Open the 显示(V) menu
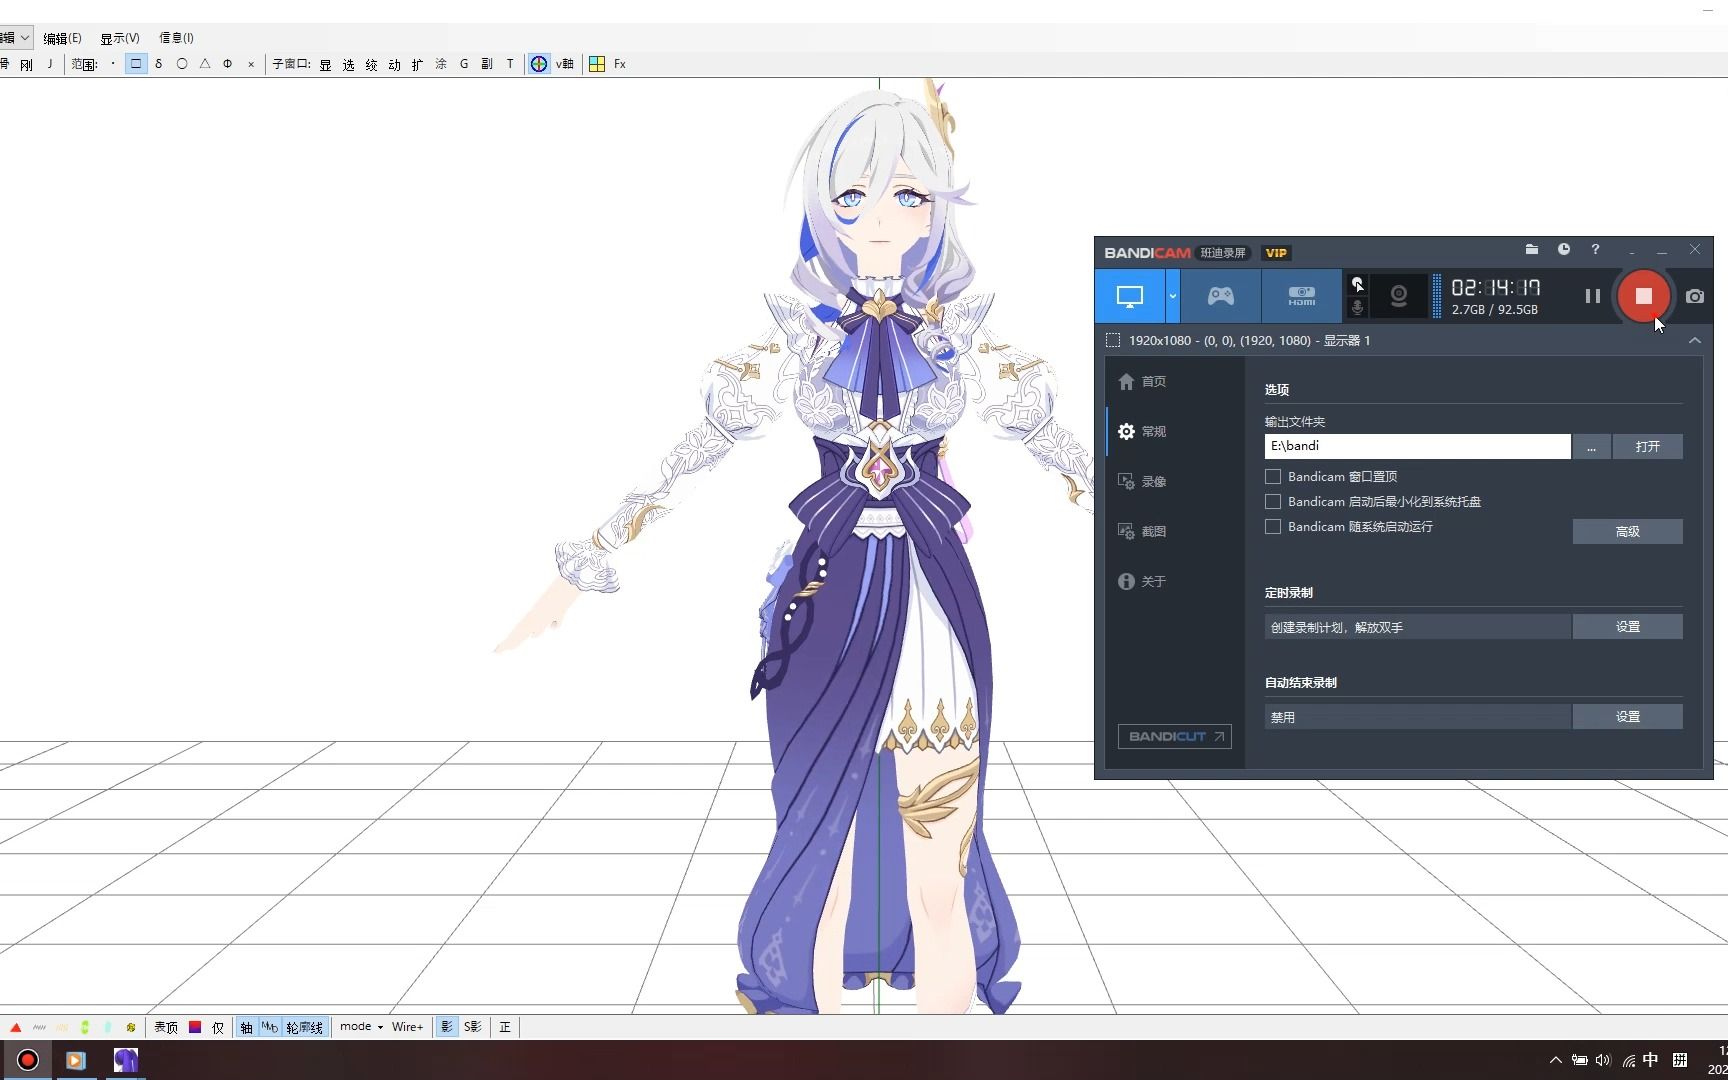1728x1080 pixels. coord(118,37)
